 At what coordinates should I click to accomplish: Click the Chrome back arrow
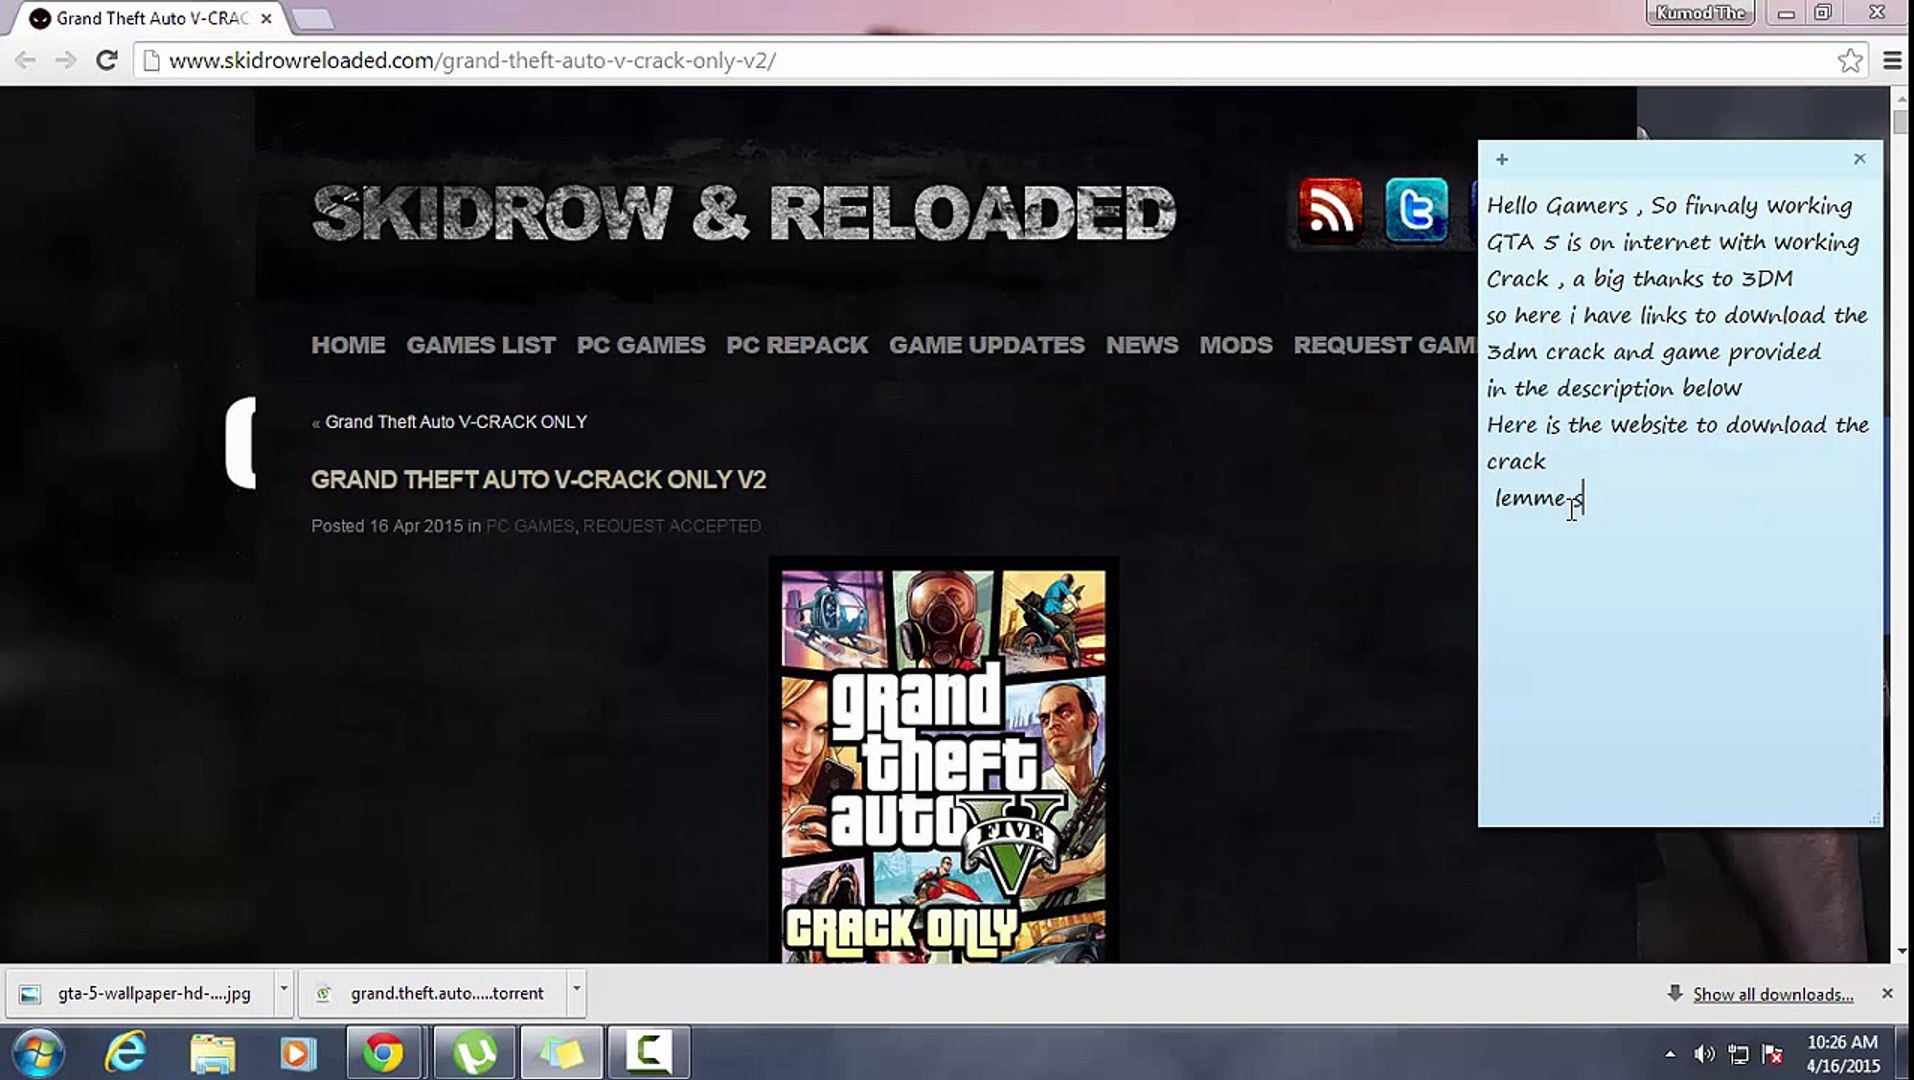pyautogui.click(x=26, y=60)
